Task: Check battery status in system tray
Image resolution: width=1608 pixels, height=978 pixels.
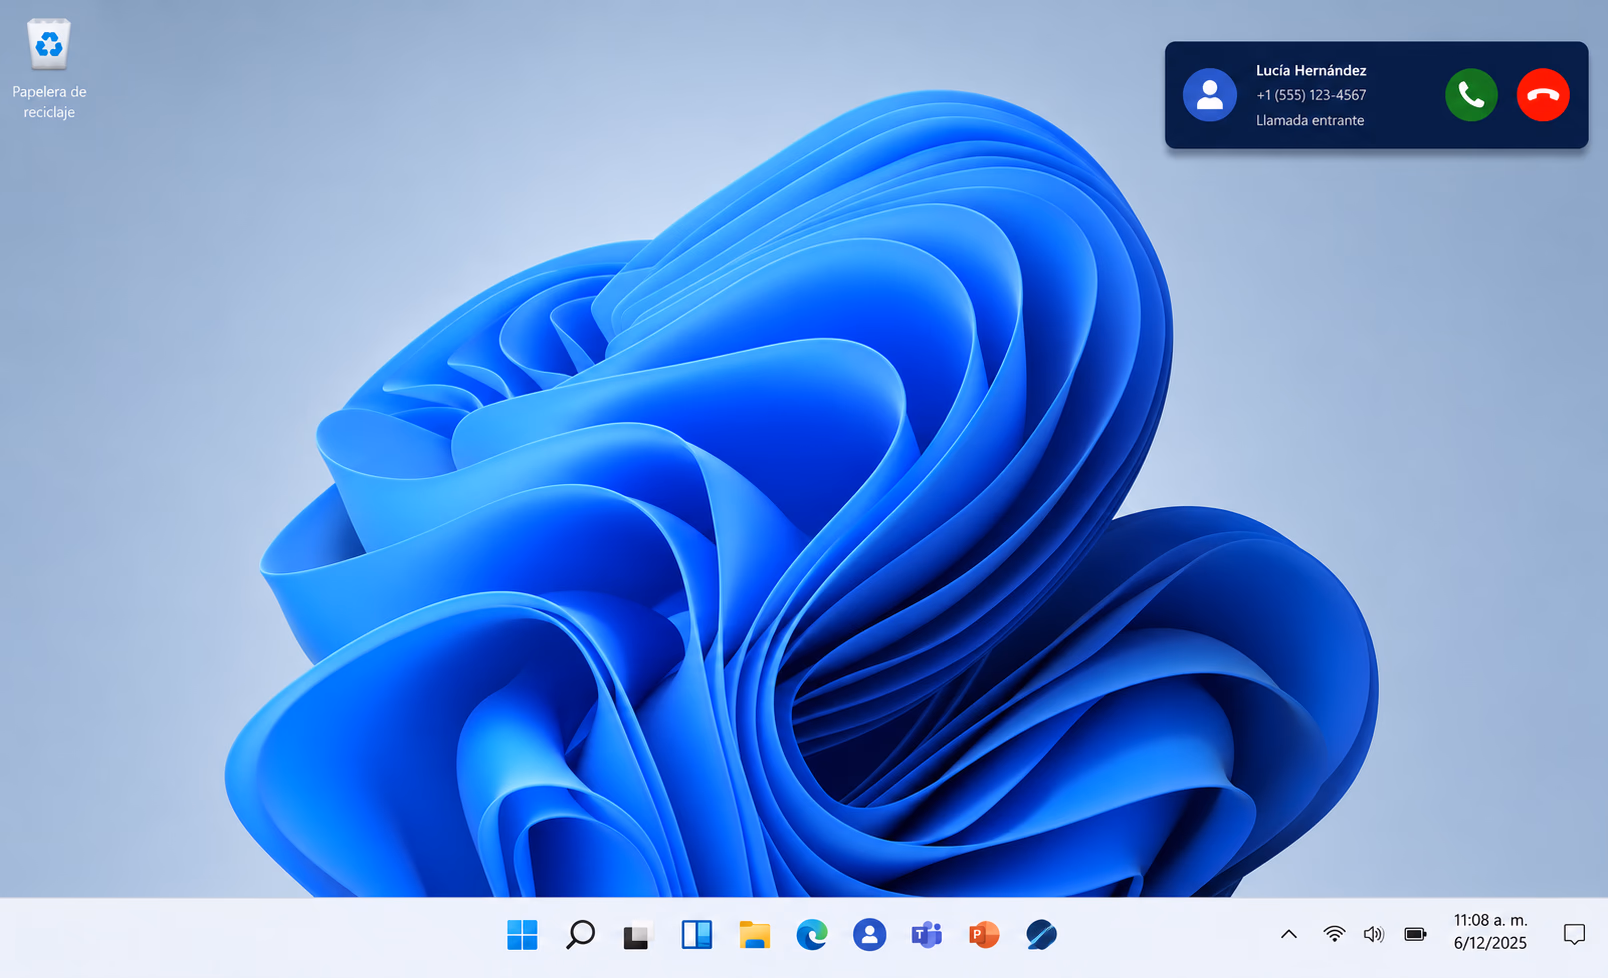Action: click(x=1415, y=935)
